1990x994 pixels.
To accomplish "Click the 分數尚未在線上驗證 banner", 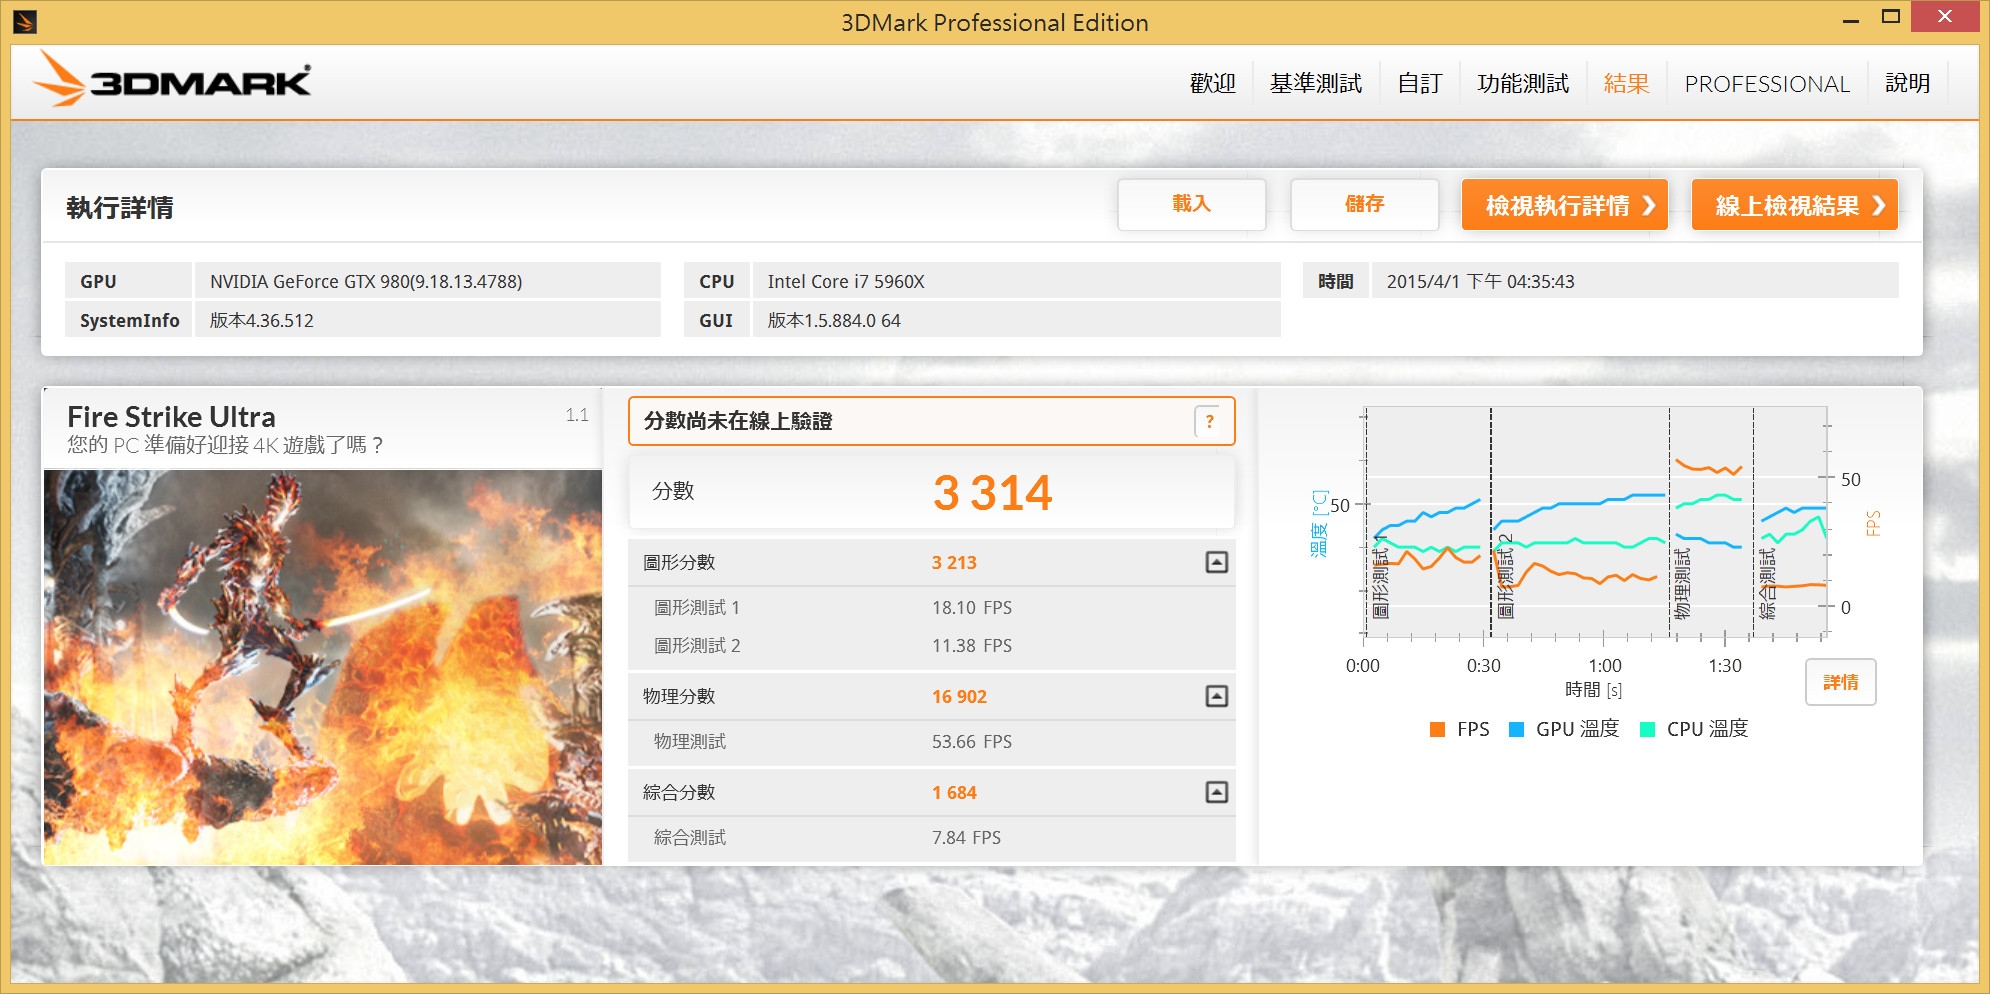I will tap(931, 421).
